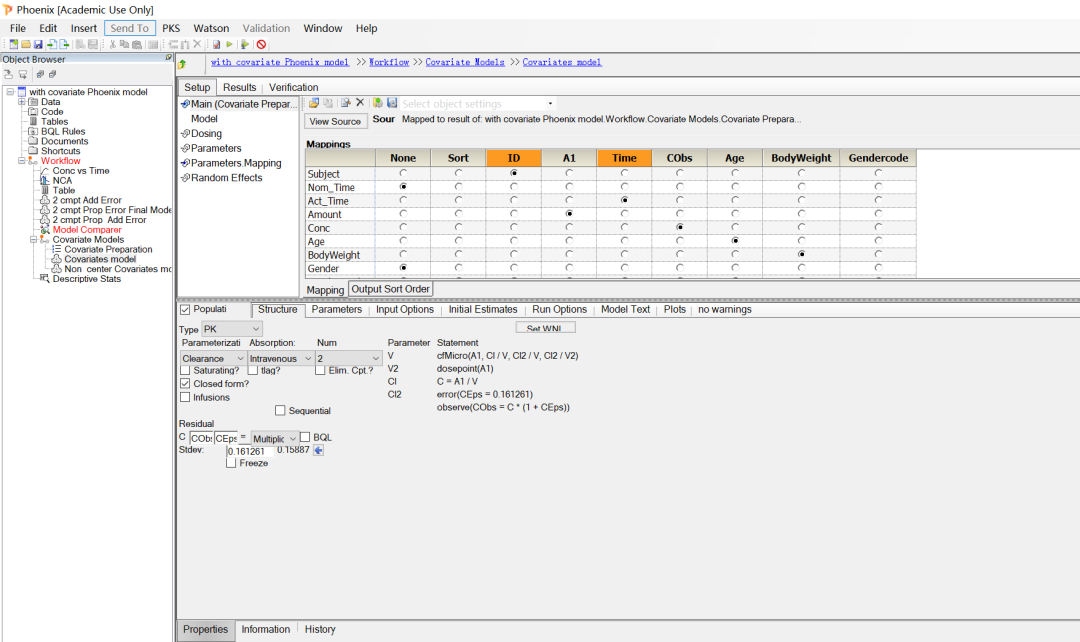The image size is (1080, 642).
Task: Open the Absorption Intravenous dropdown
Action: click(280, 358)
